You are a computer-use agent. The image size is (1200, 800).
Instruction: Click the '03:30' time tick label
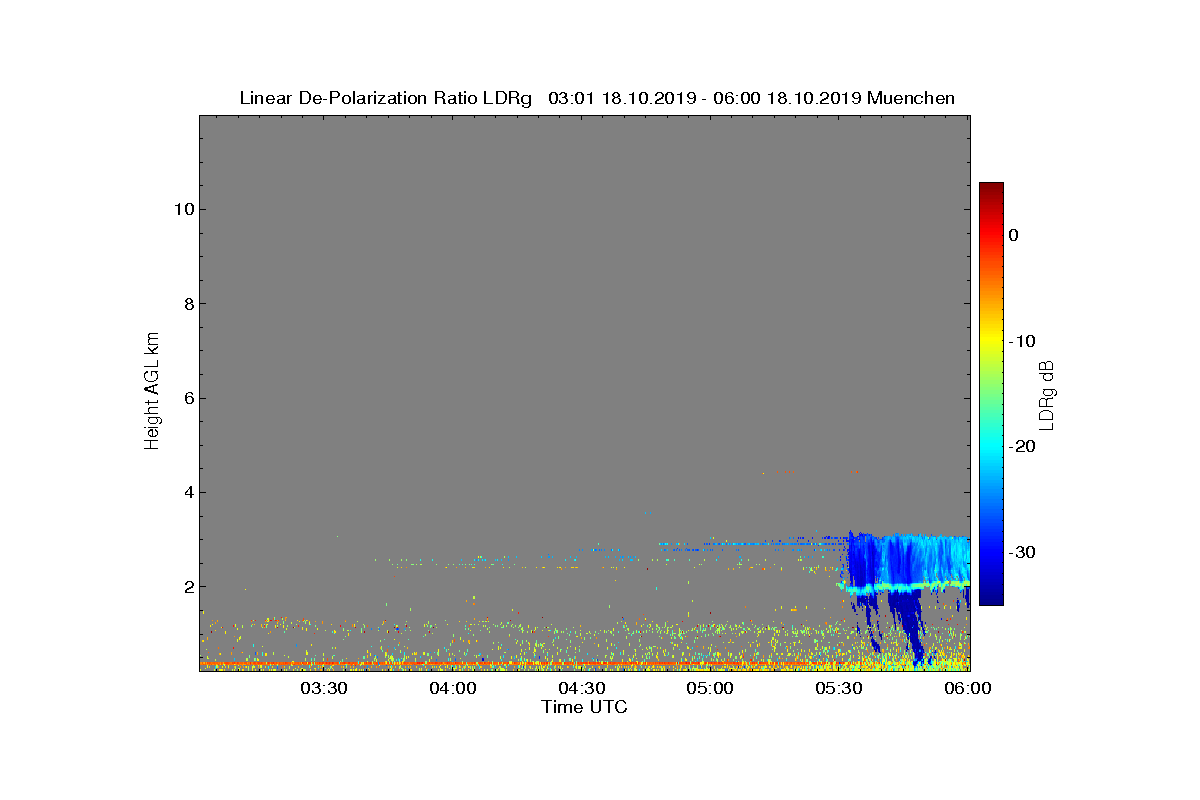(324, 688)
